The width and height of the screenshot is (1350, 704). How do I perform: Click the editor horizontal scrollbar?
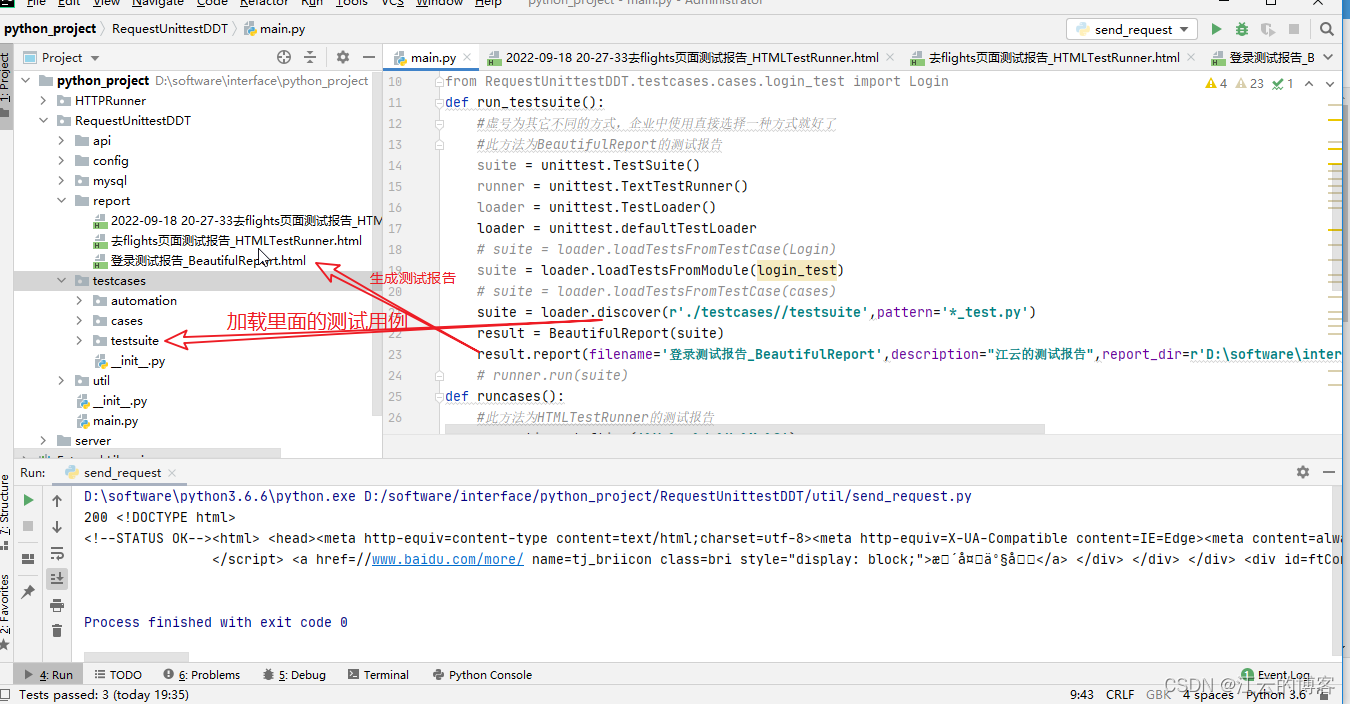click(x=745, y=428)
